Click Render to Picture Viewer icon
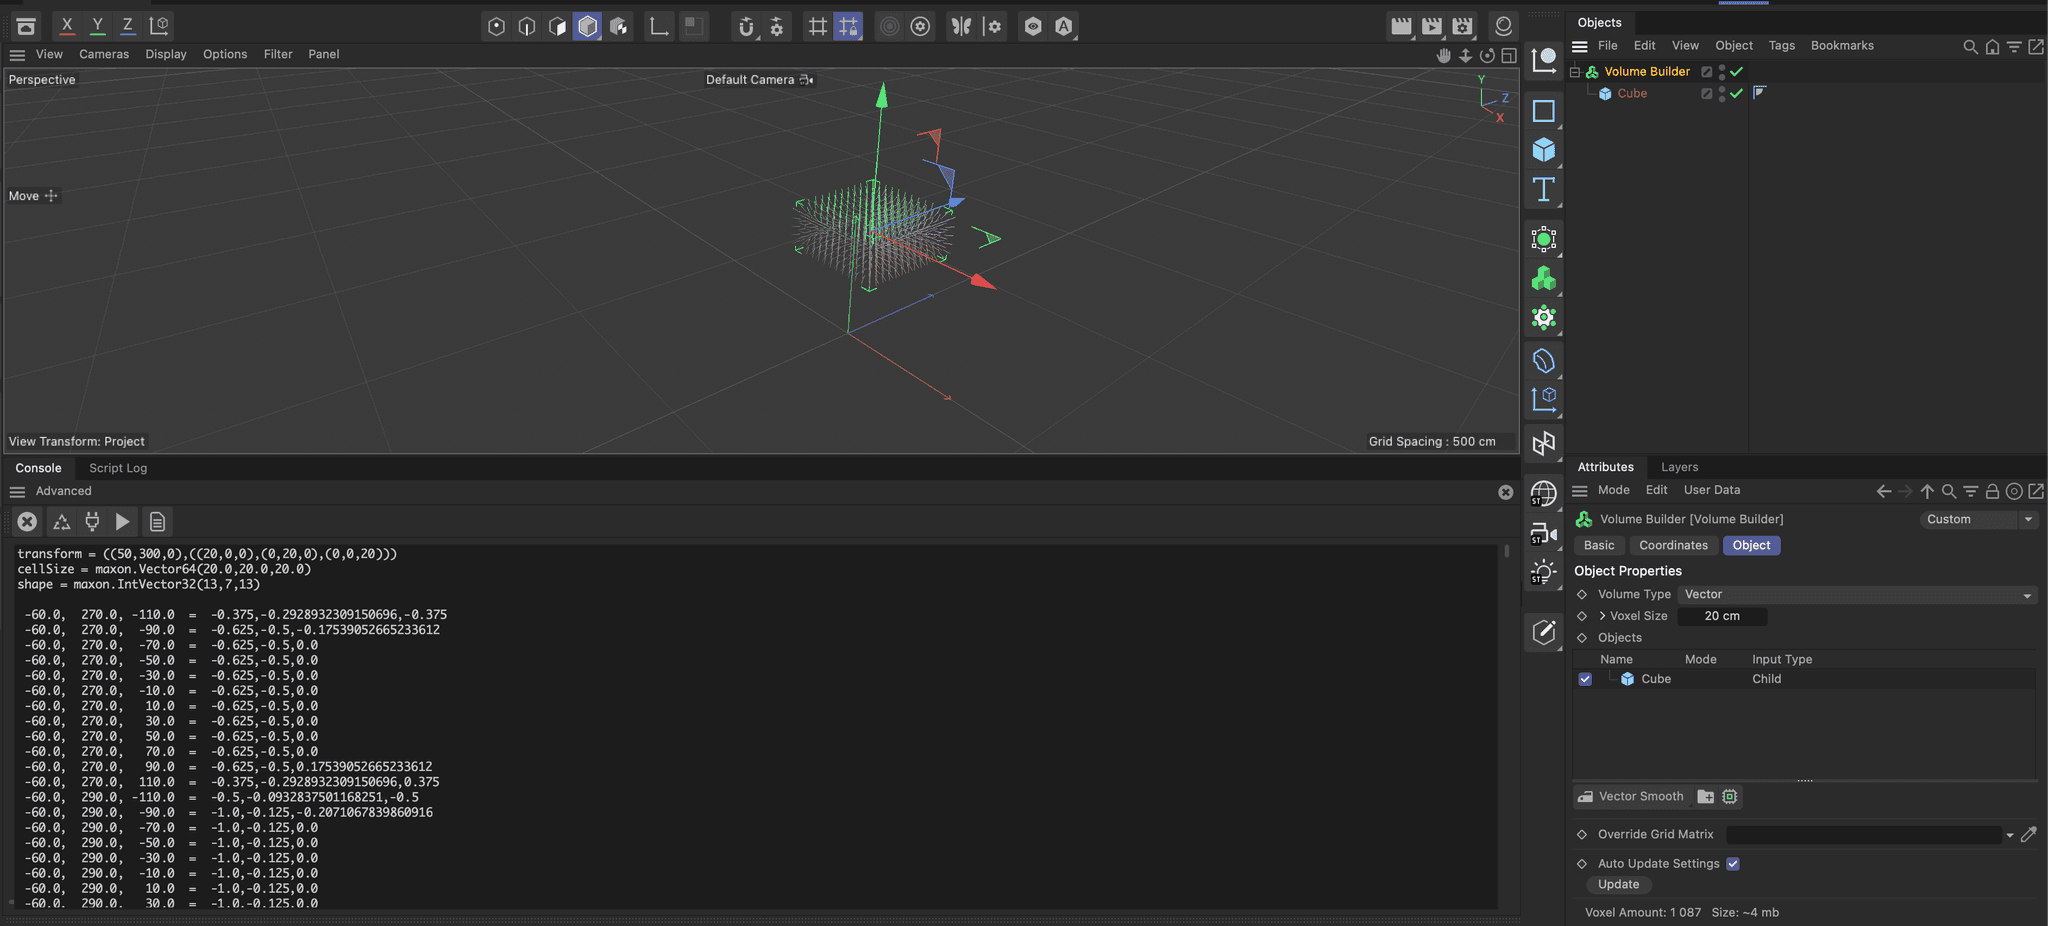The width and height of the screenshot is (2048, 926). point(1432,27)
